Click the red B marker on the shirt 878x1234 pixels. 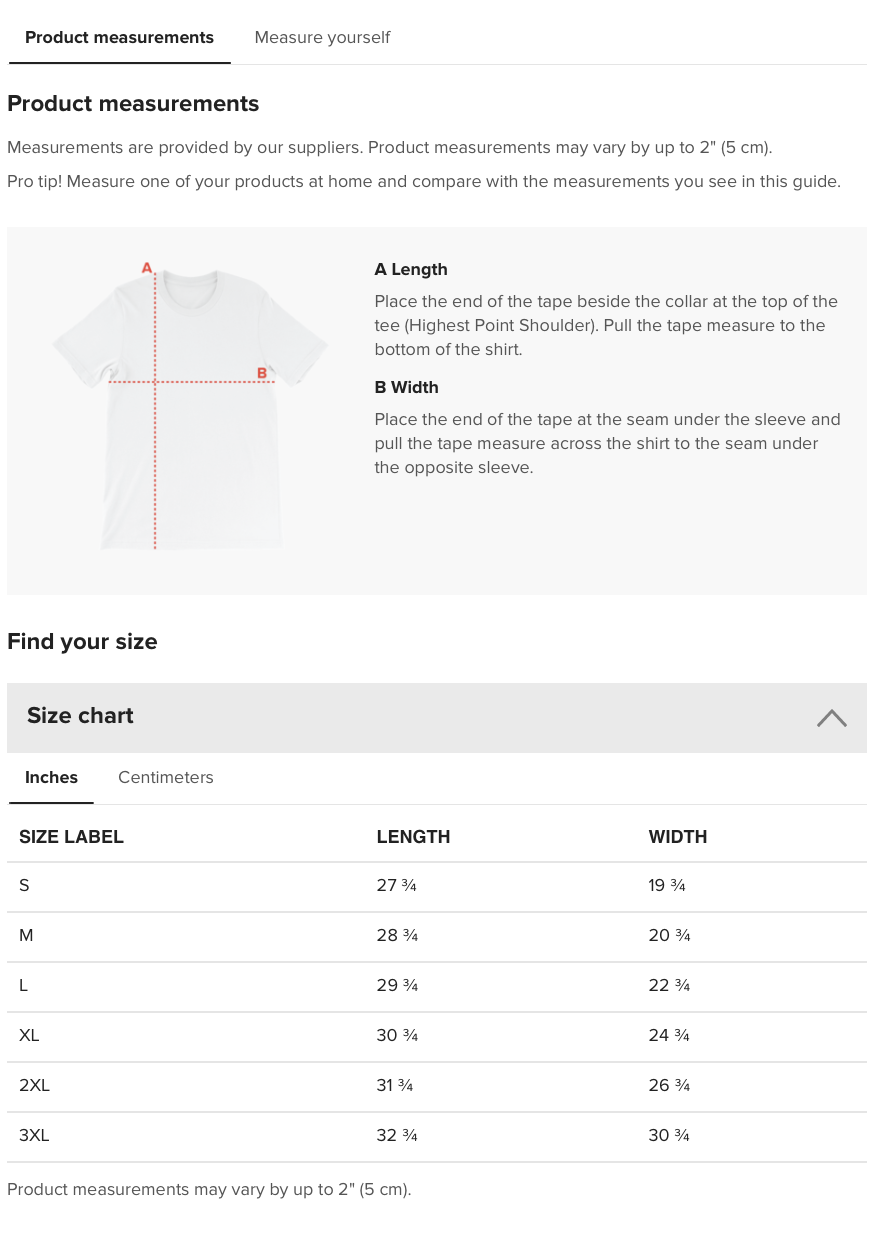[x=262, y=373]
